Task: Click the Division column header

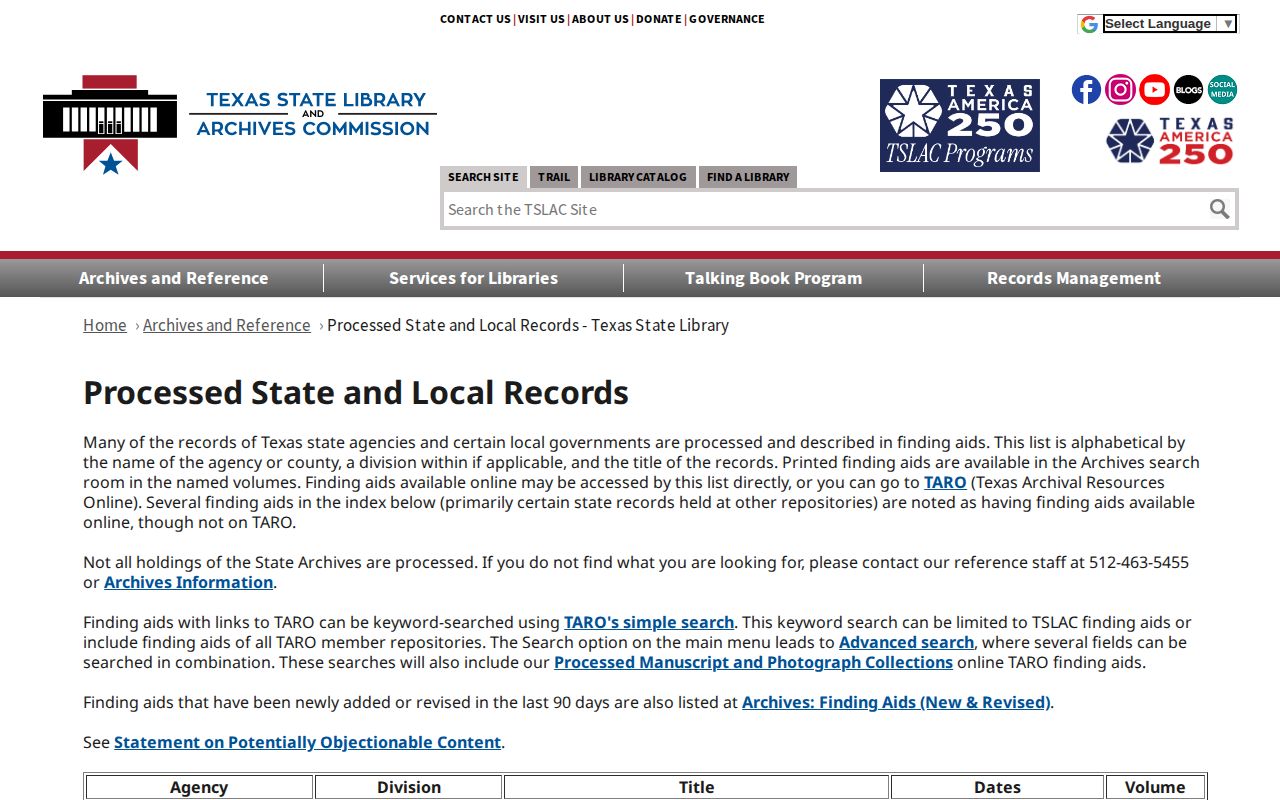Action: (x=409, y=787)
